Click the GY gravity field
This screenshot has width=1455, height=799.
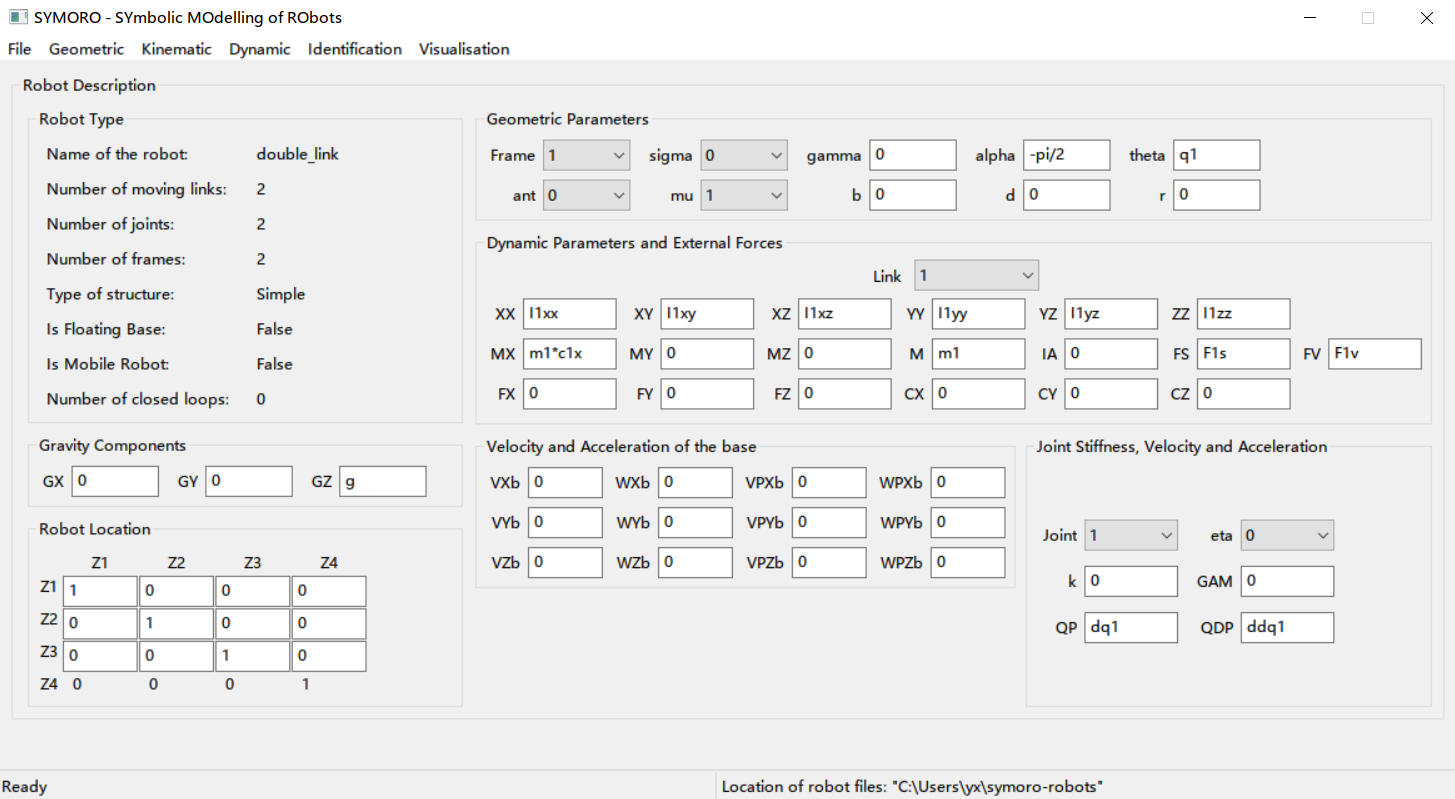(x=249, y=481)
